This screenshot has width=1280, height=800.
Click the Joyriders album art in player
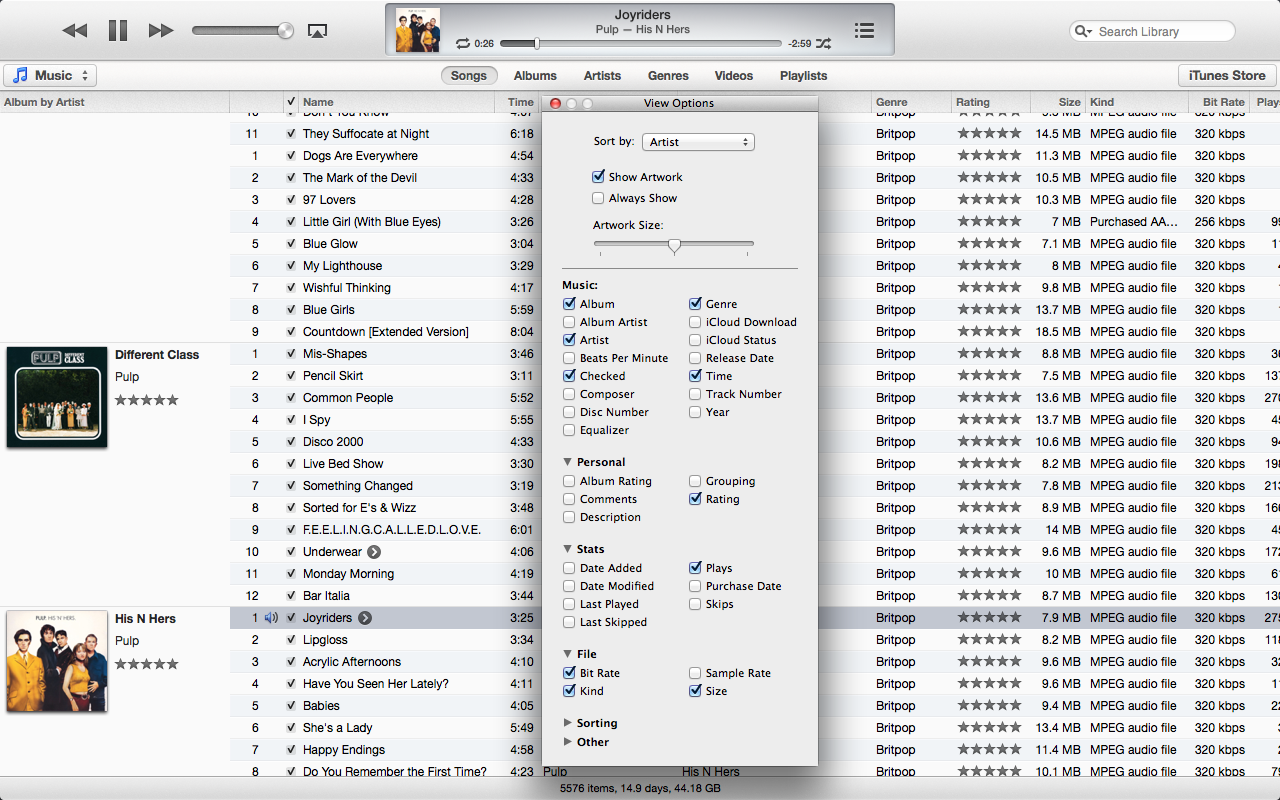click(x=417, y=29)
